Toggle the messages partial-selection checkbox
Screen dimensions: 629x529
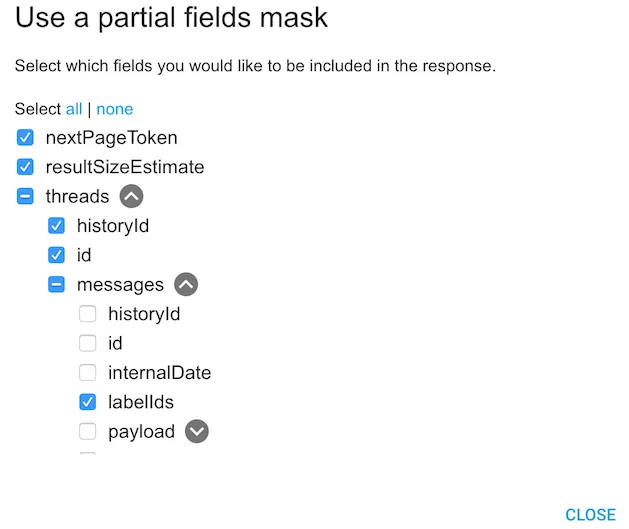click(x=57, y=285)
